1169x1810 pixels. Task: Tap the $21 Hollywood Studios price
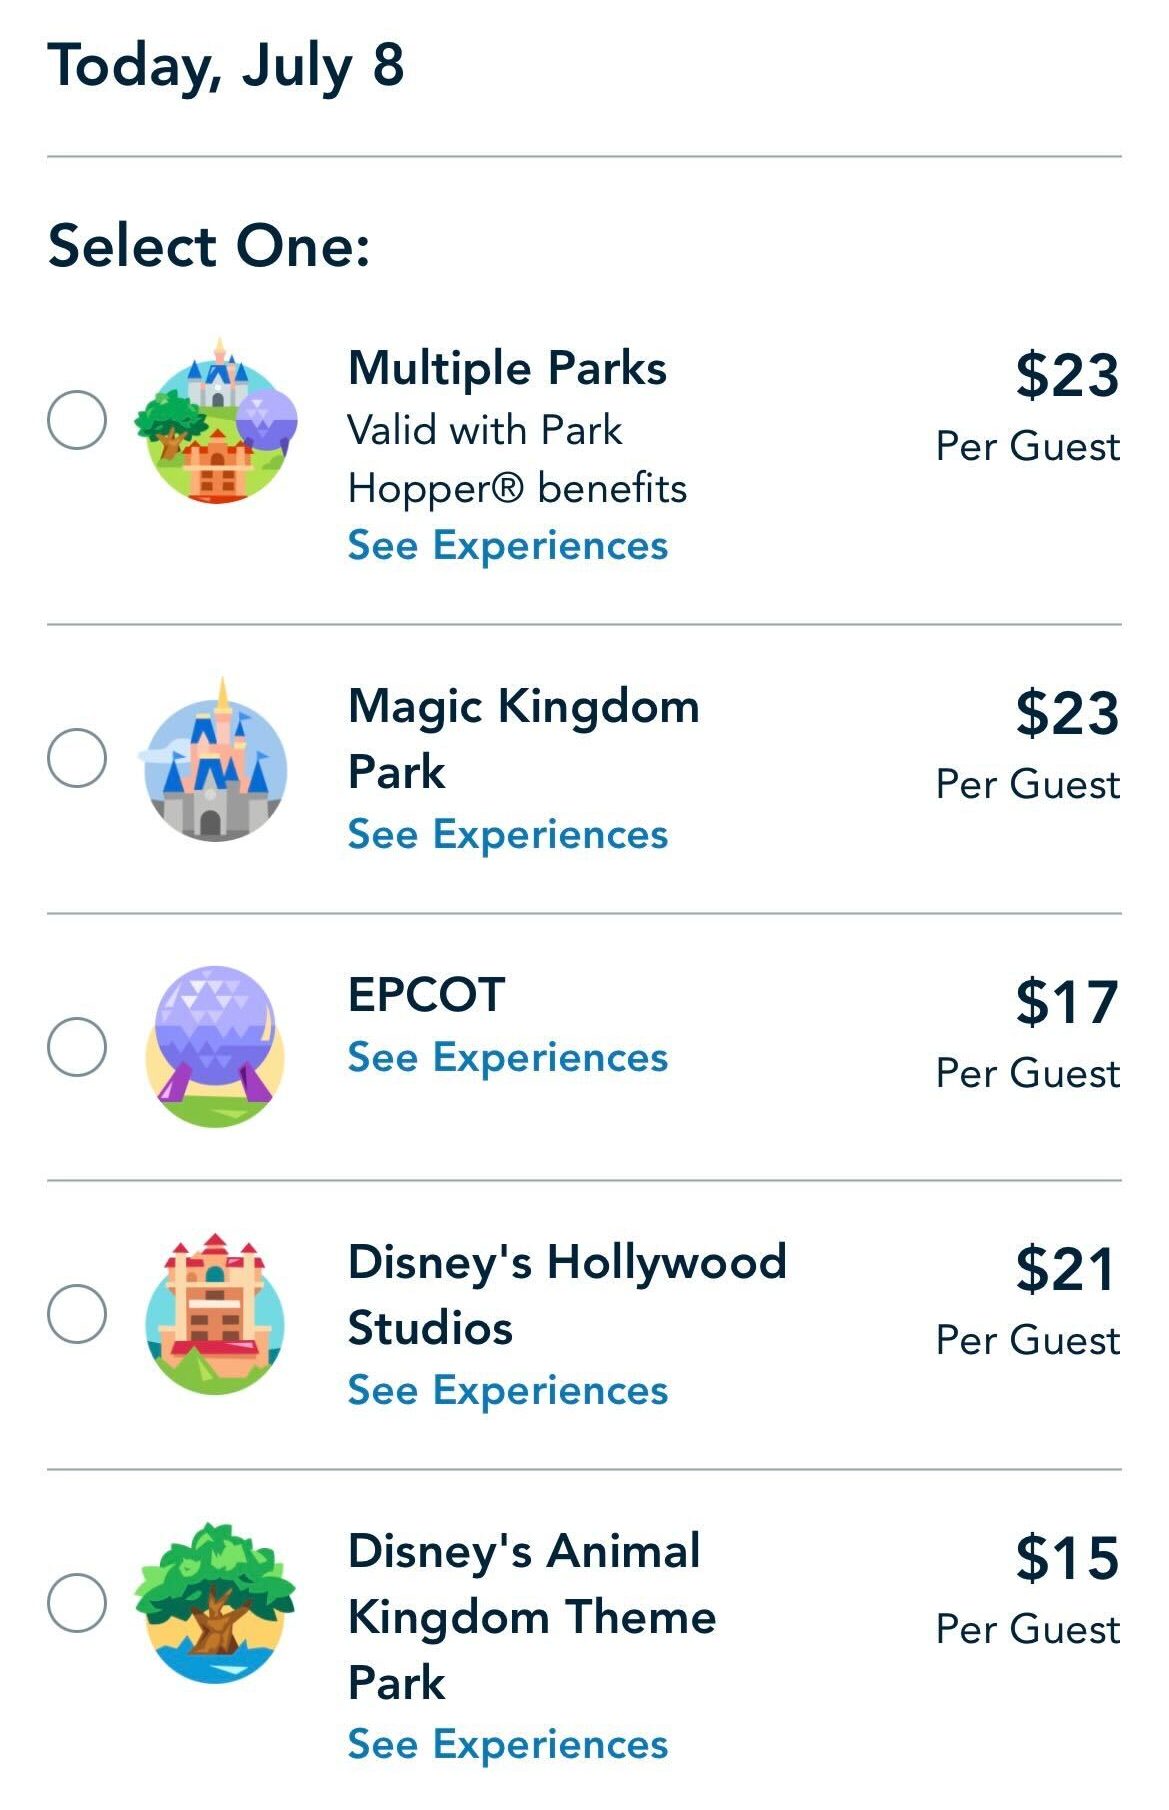1066,1270
